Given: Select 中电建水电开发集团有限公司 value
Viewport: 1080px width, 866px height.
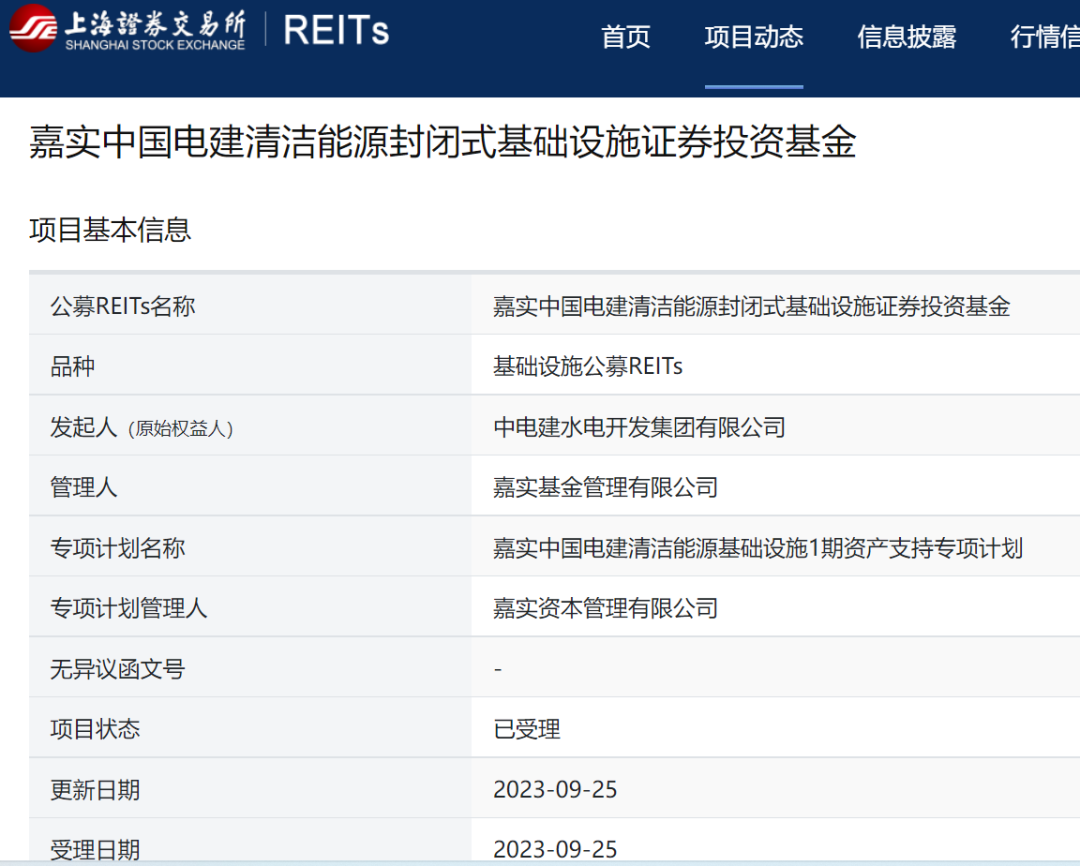Looking at the screenshot, I should pyautogui.click(x=639, y=427).
